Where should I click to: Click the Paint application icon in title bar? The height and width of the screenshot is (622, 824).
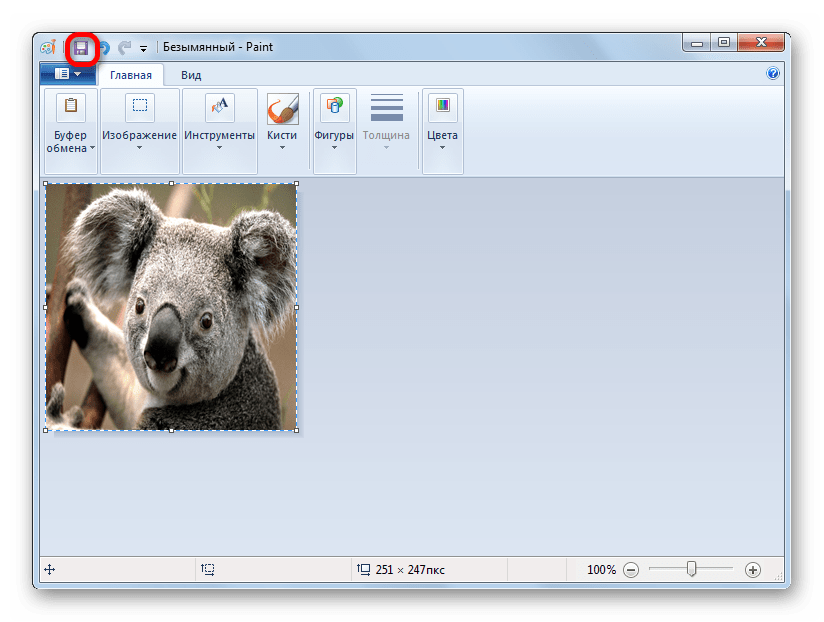pos(48,47)
